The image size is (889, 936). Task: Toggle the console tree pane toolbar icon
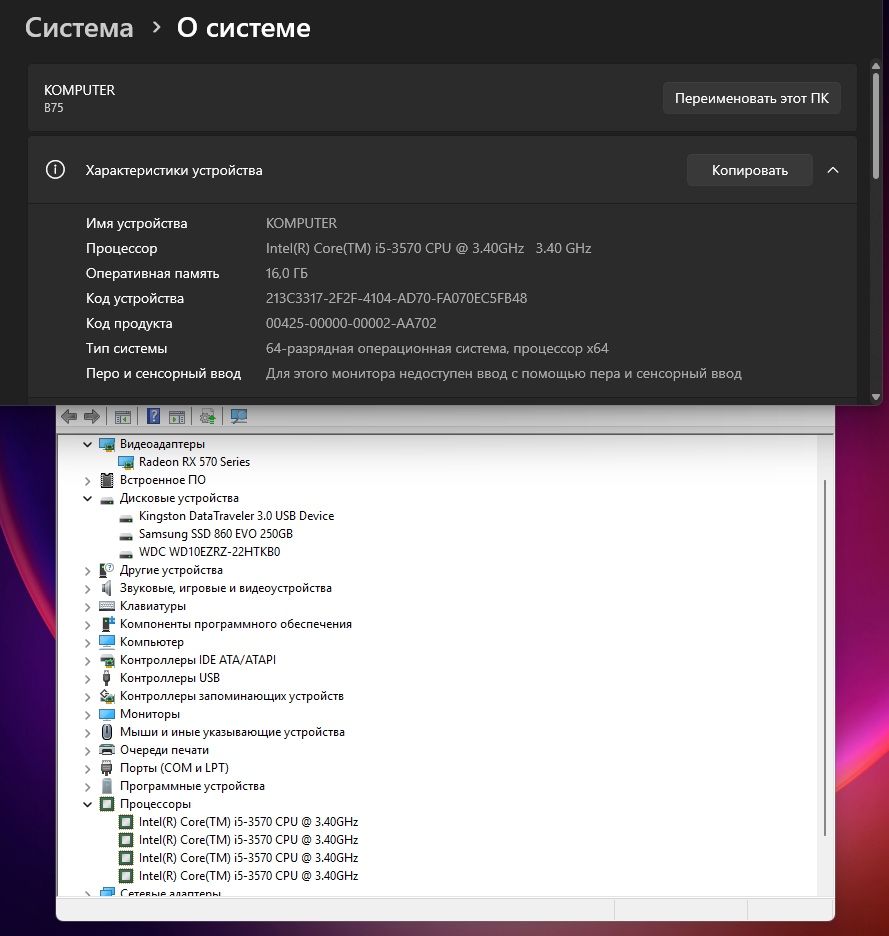point(123,417)
